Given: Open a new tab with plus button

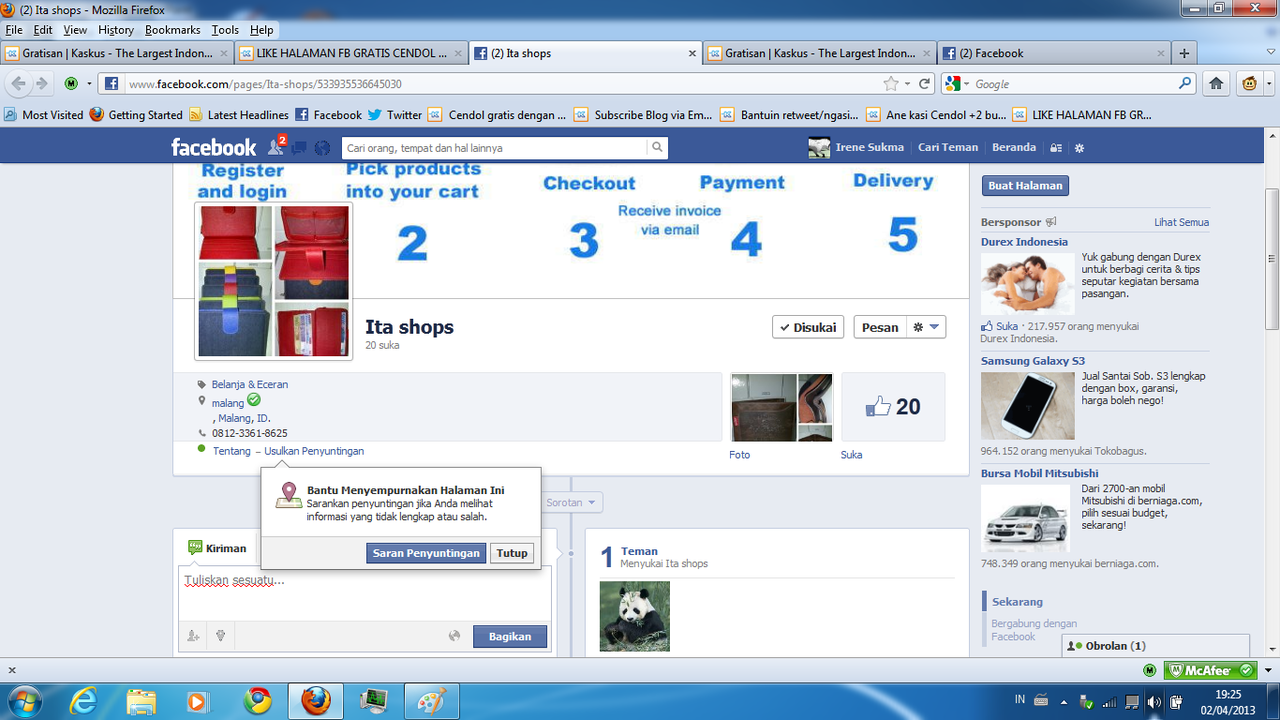Looking at the screenshot, I should point(1185,53).
